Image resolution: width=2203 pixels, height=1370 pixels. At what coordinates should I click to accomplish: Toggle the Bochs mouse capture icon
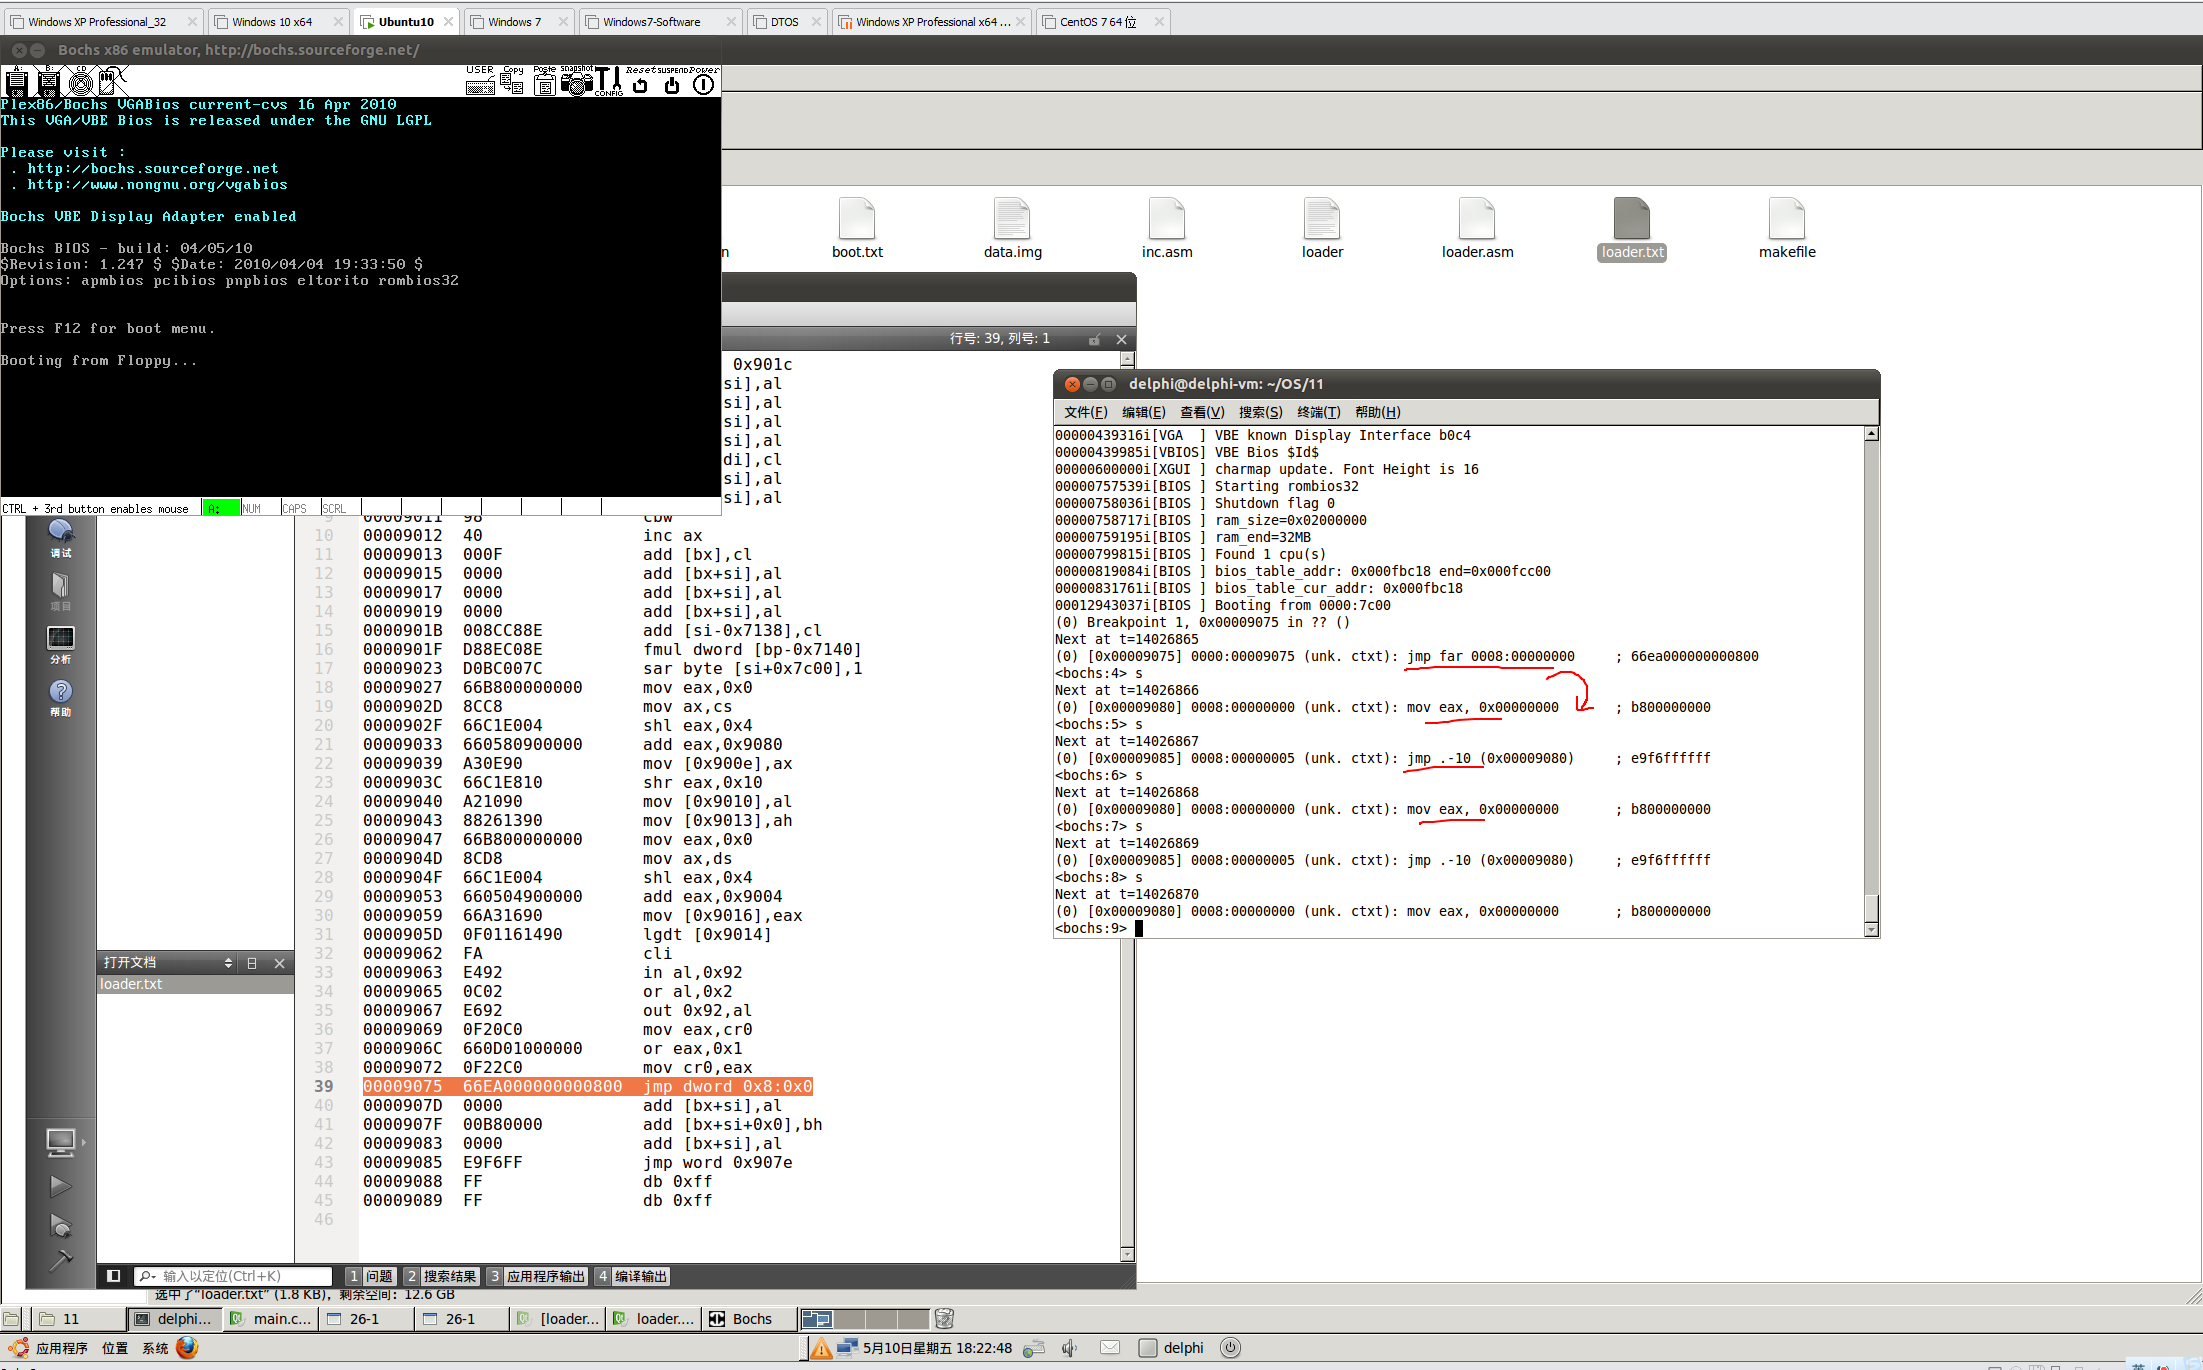pyautogui.click(x=112, y=80)
